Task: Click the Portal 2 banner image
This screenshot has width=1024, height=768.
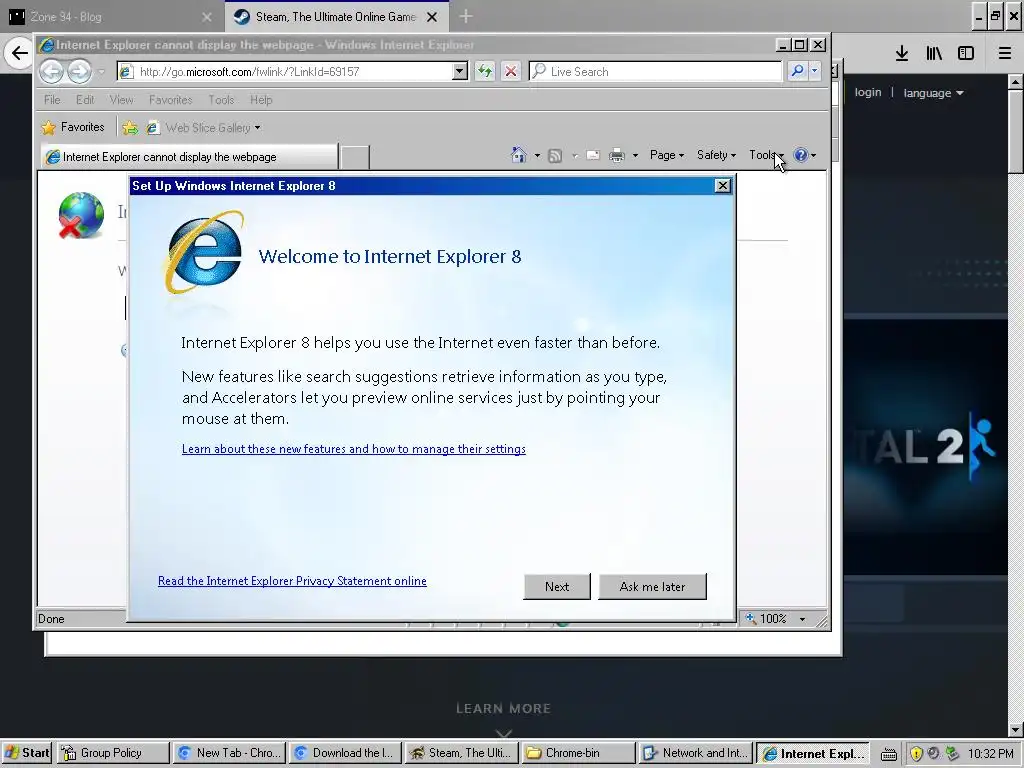Action: [x=926, y=447]
